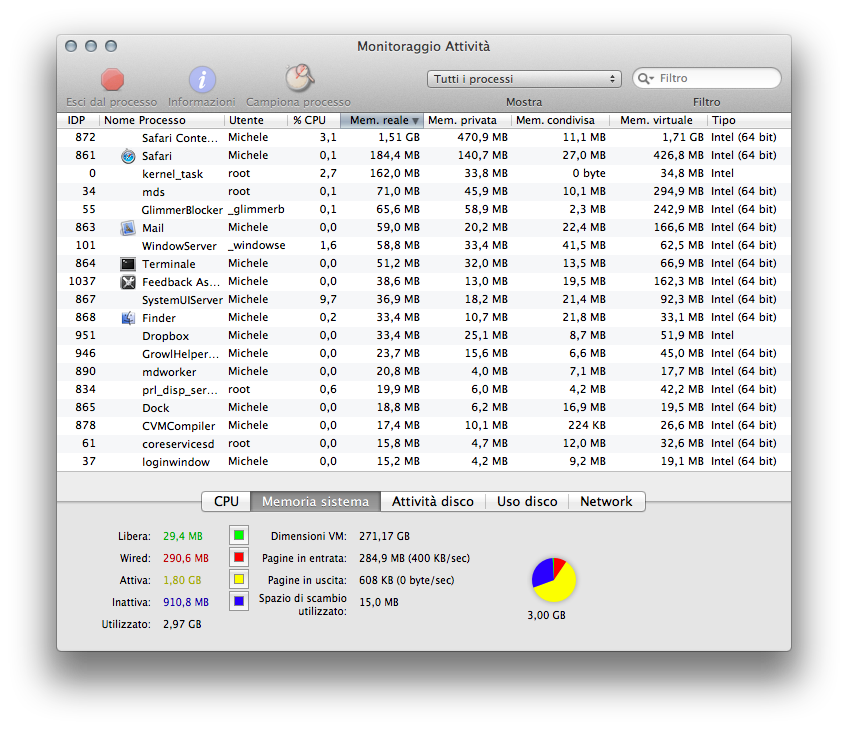This screenshot has height=730, width=848.
Task: Sort by Mem. virtuale column header
Action: tap(658, 120)
